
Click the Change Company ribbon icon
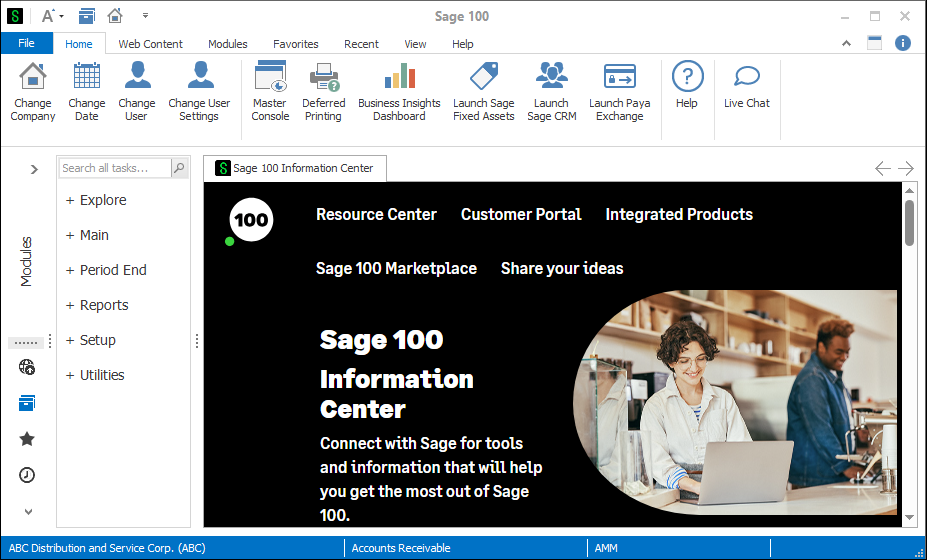click(33, 90)
